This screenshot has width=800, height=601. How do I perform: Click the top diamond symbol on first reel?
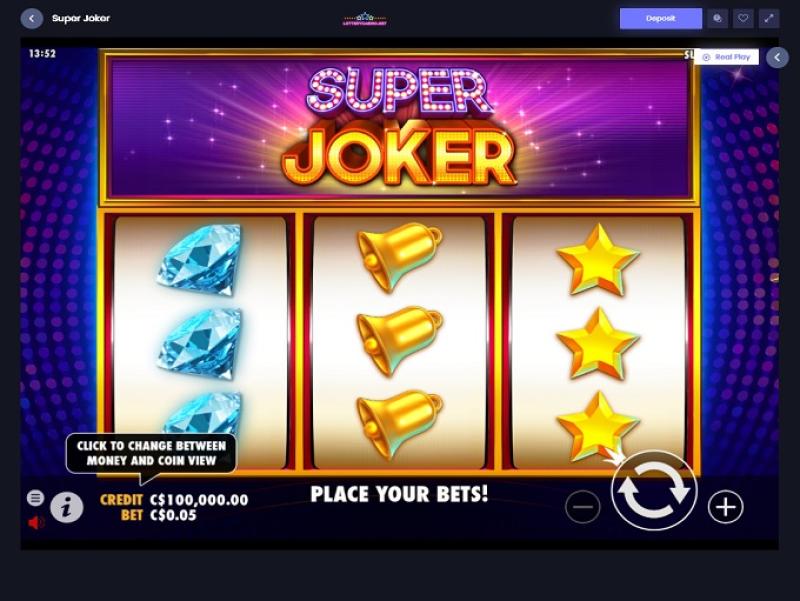pos(199,260)
